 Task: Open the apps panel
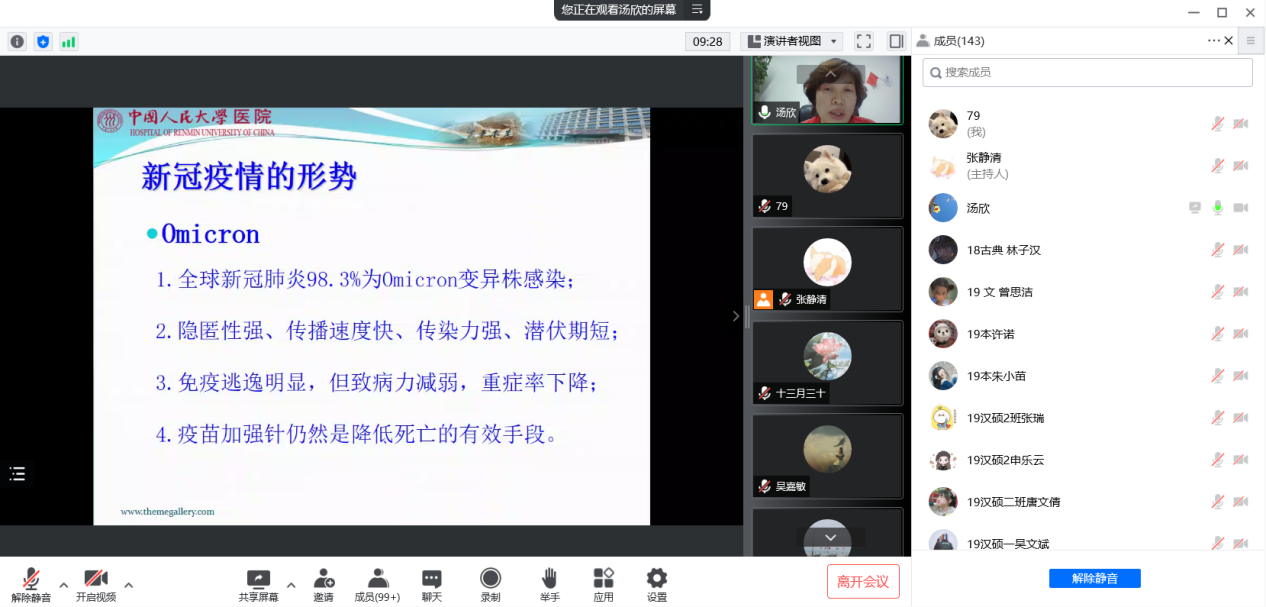click(x=603, y=584)
